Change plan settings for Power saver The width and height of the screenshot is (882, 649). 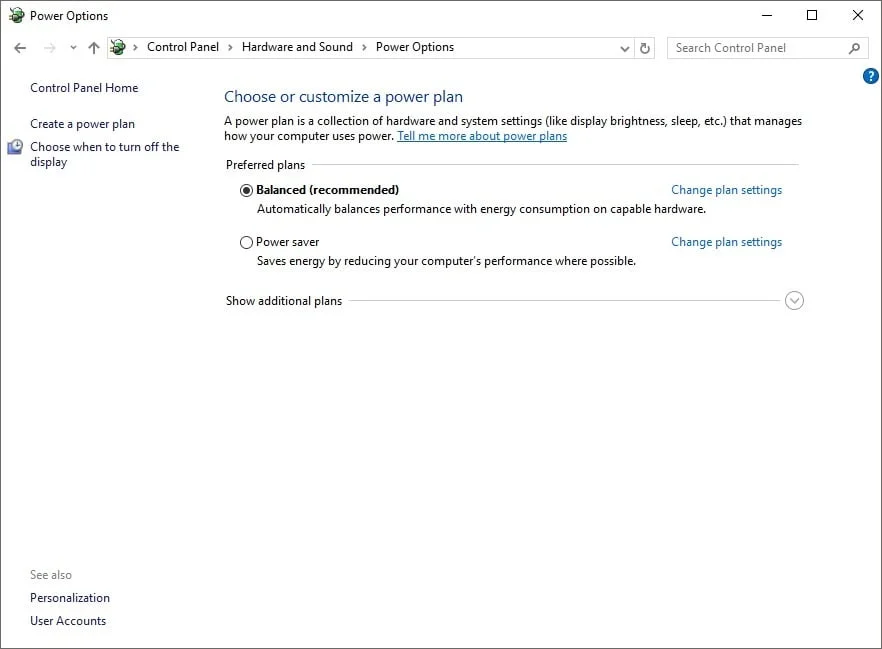(726, 242)
